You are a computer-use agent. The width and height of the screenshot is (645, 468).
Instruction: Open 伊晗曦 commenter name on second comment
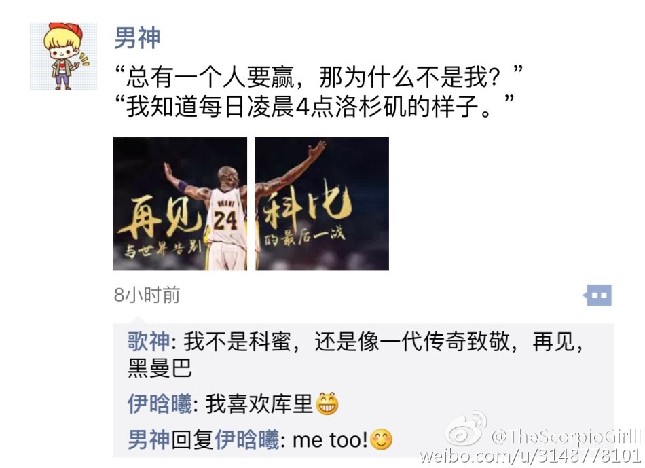(159, 404)
